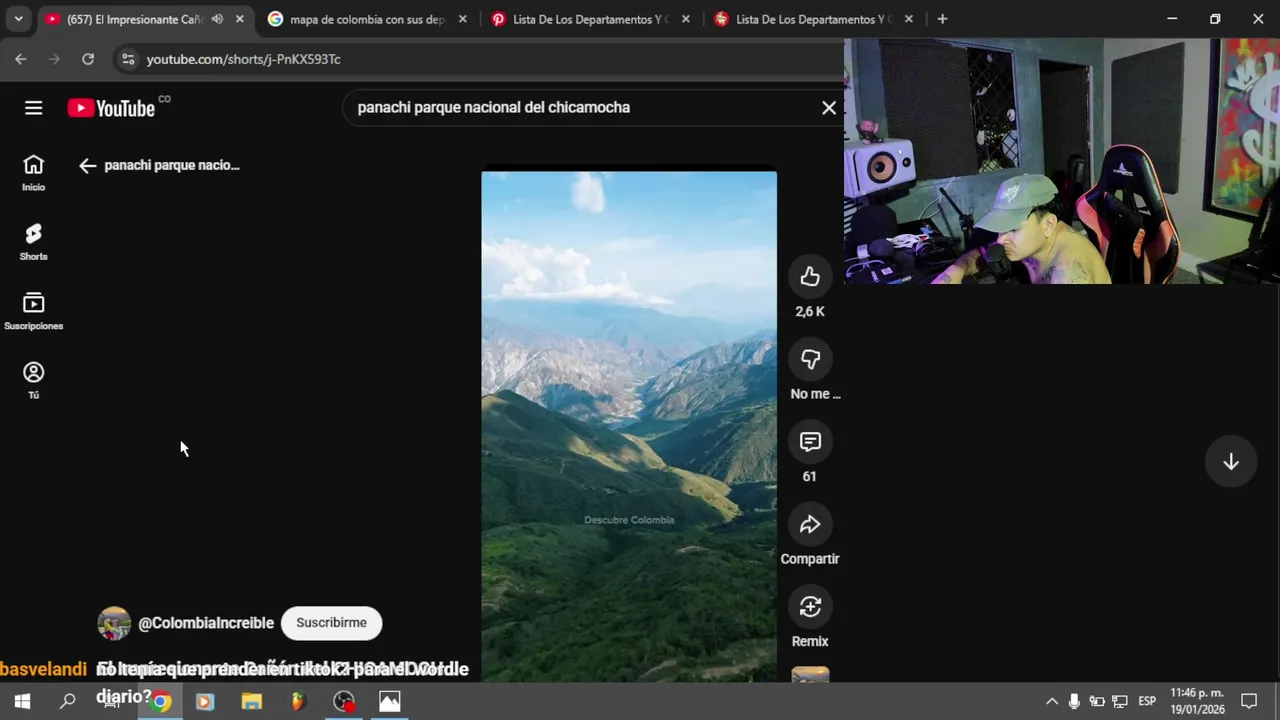Switch to the mapa de colombia Google tab
1280x720 pixels.
click(x=366, y=19)
